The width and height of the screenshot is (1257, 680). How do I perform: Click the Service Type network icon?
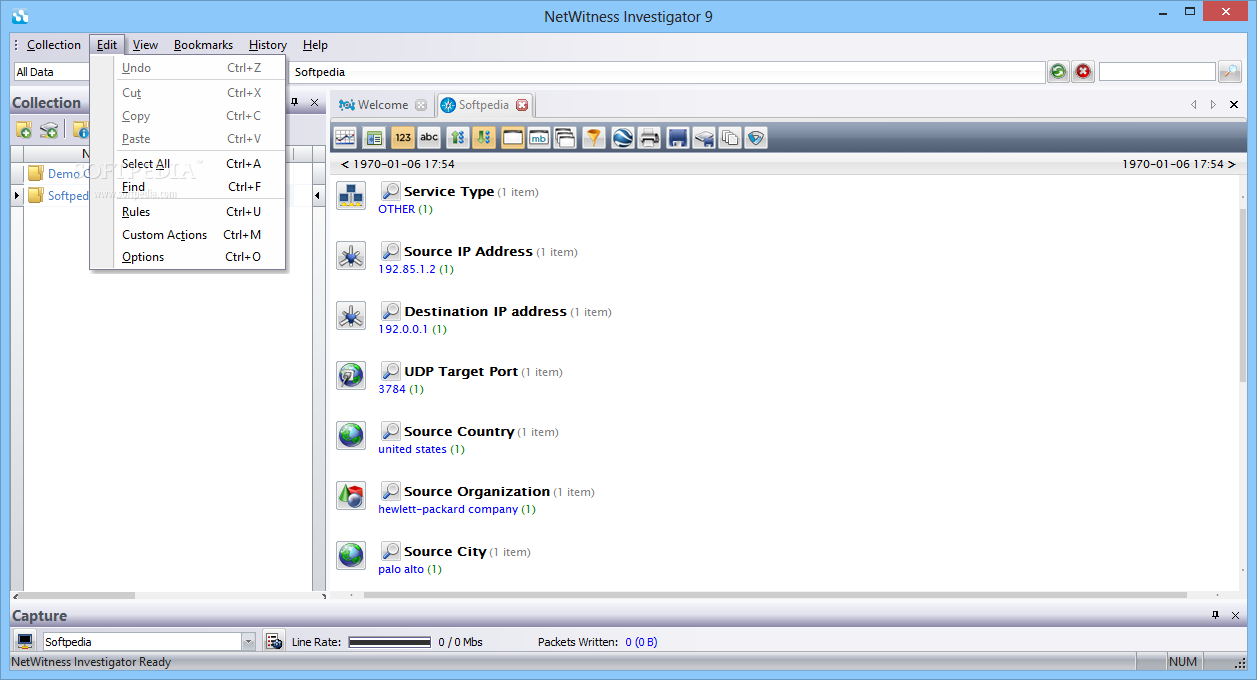point(351,196)
